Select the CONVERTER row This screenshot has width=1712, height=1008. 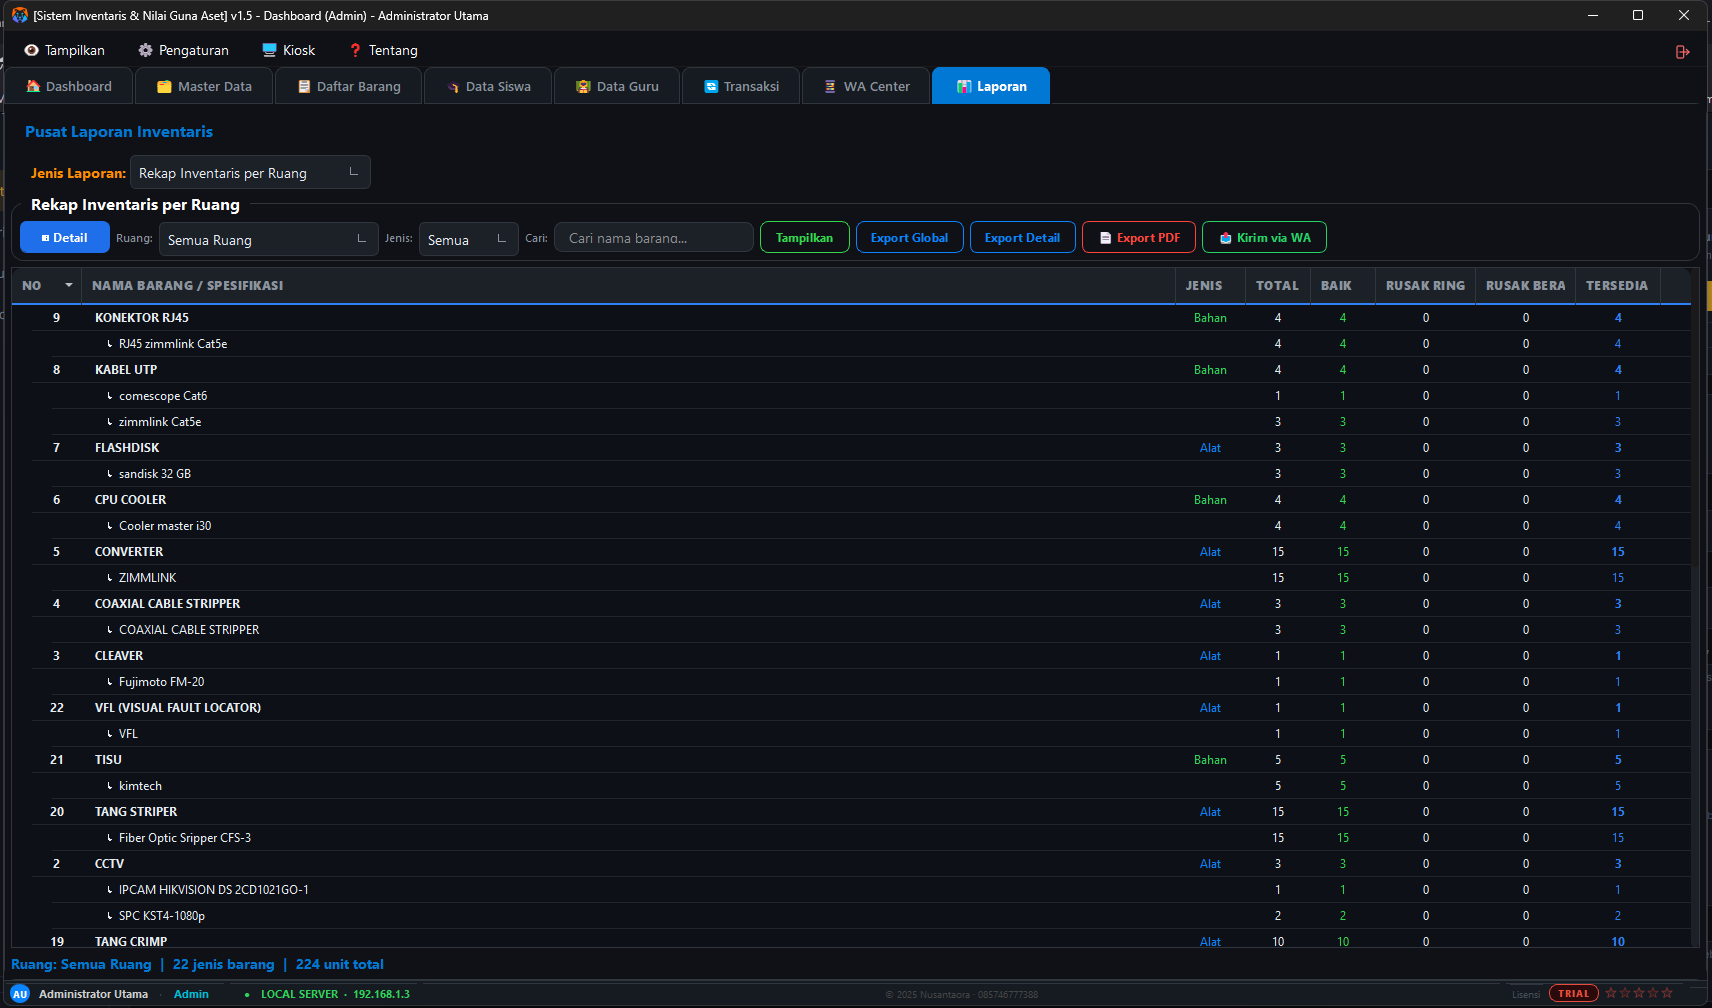click(x=851, y=552)
